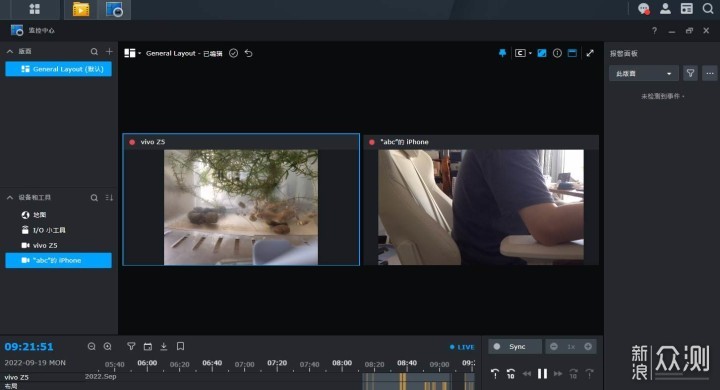Collapse the 设备和工具 devices section
The height and width of the screenshot is (390, 720).
tap(10, 198)
